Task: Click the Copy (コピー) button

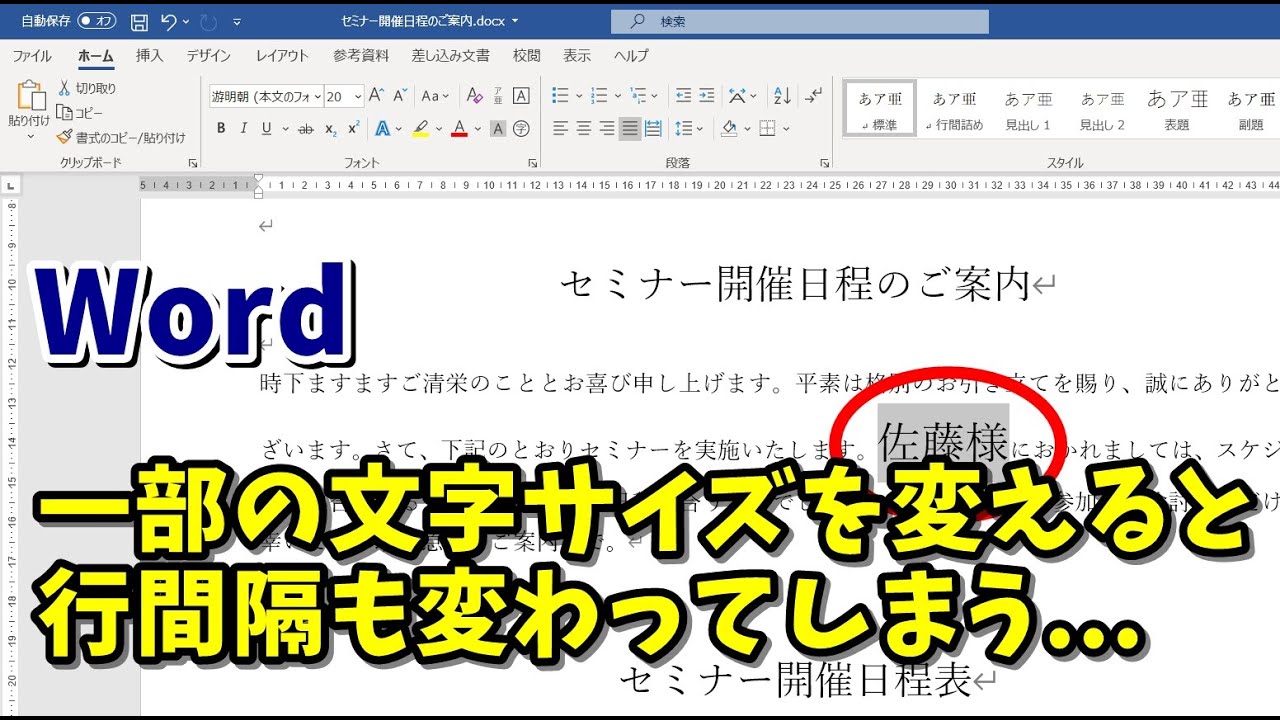Action: pos(80,113)
